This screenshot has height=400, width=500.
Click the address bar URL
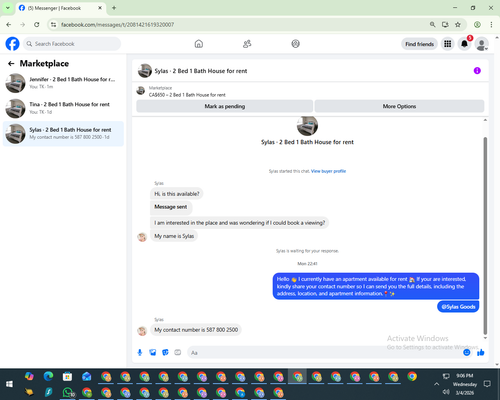pyautogui.click(x=117, y=25)
